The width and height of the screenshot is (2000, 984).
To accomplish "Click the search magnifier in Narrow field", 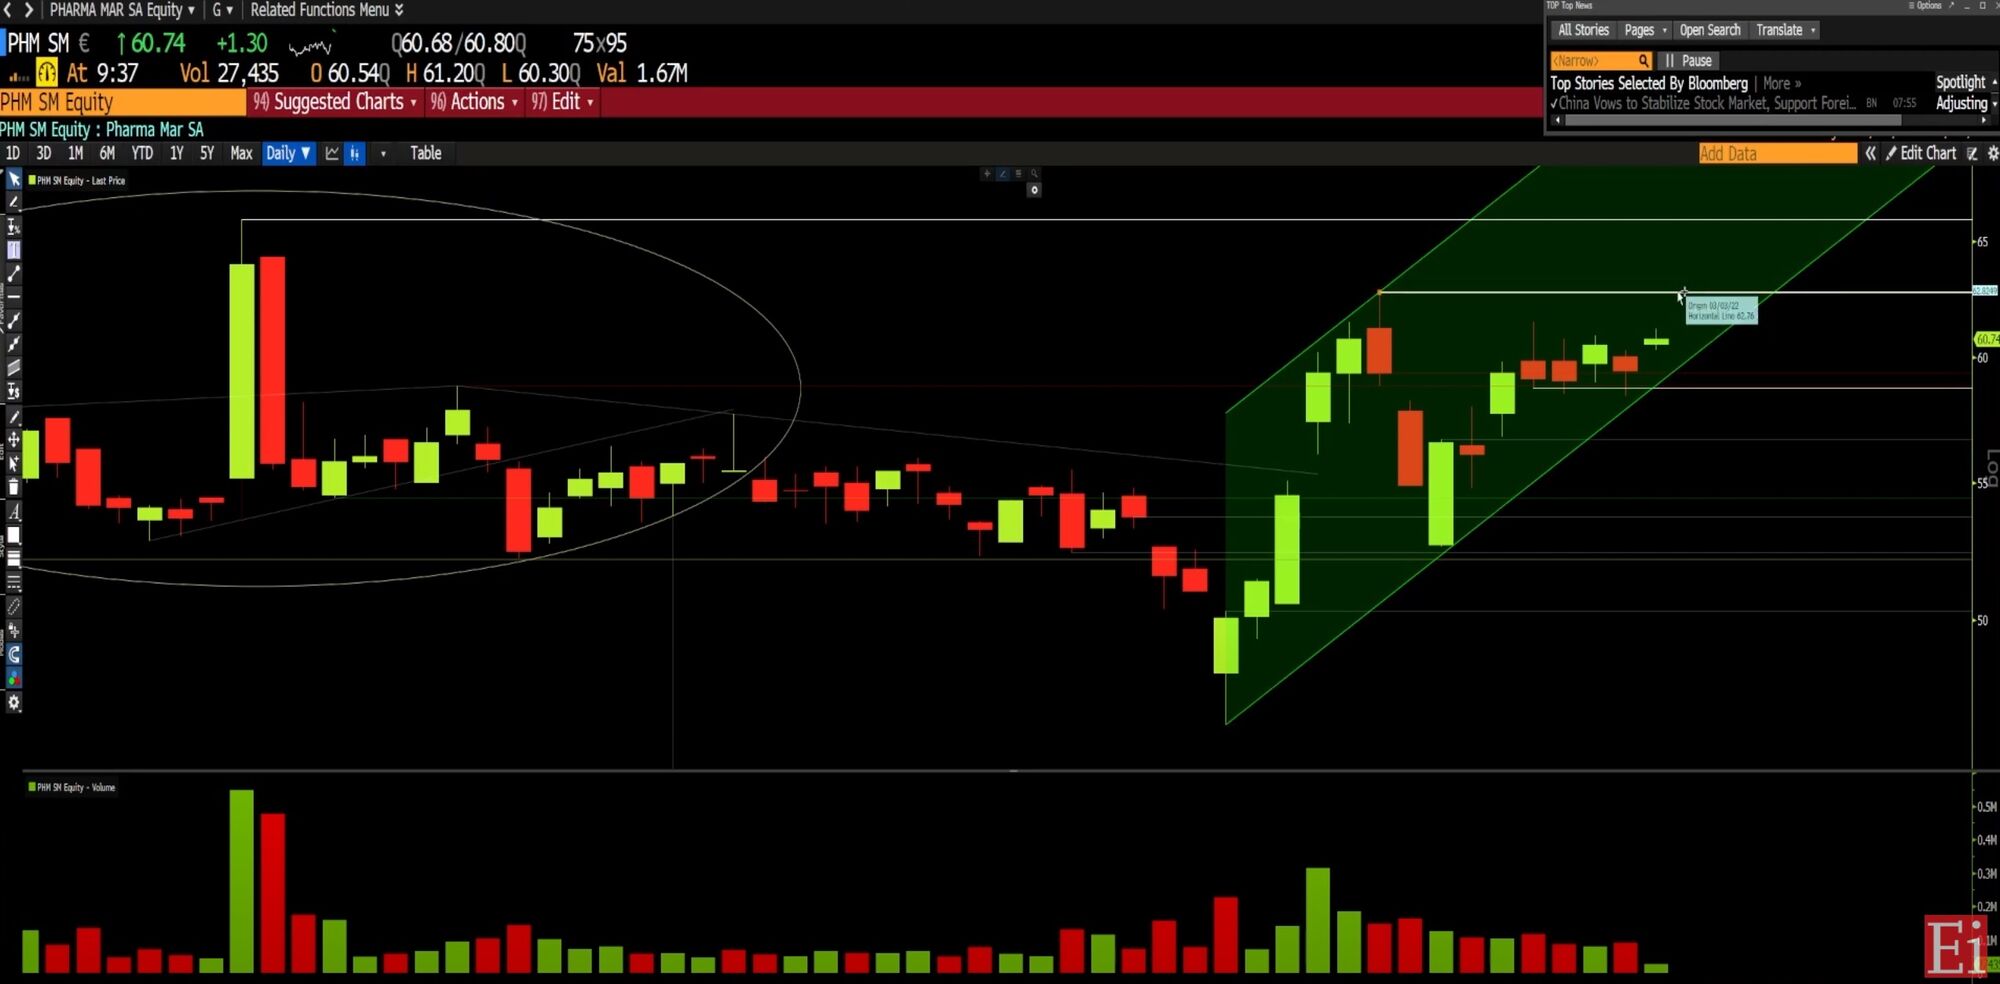I will point(1643,61).
